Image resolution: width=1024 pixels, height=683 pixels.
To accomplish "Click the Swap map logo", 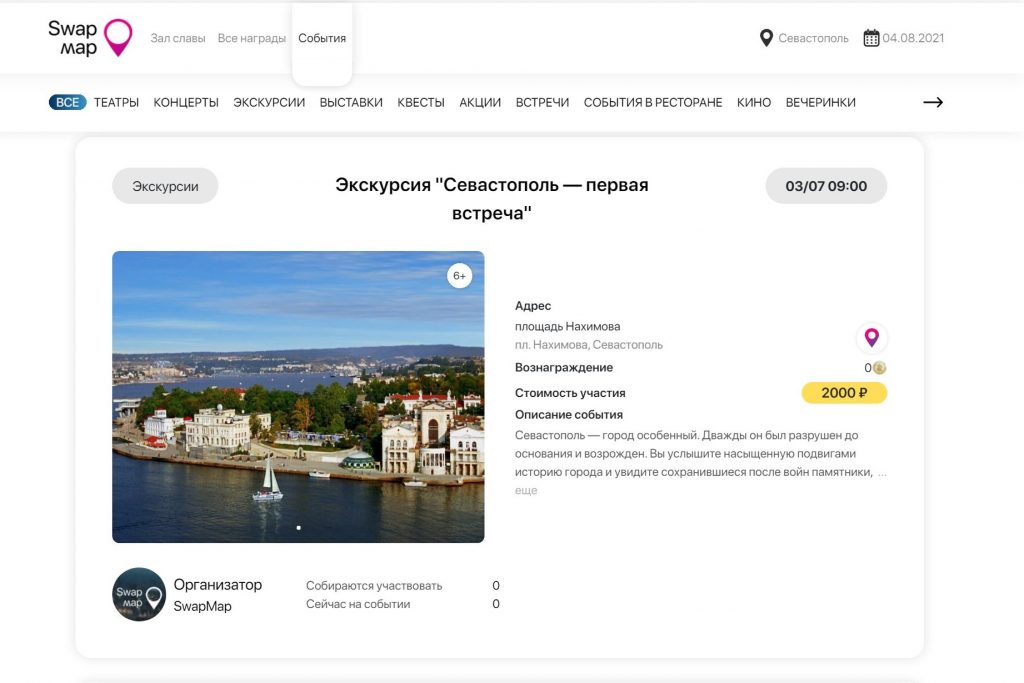I will (90, 38).
